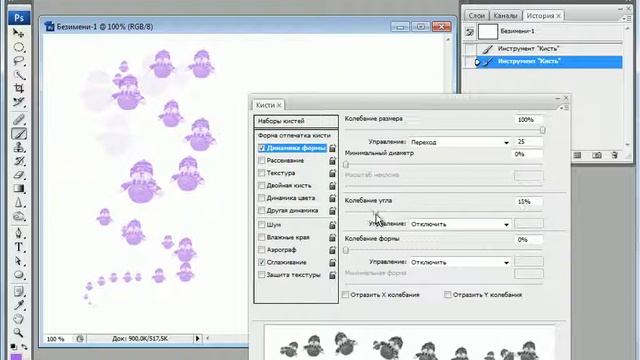640x360 pixels.
Task: Select the Hand tool
Action: 18,319
